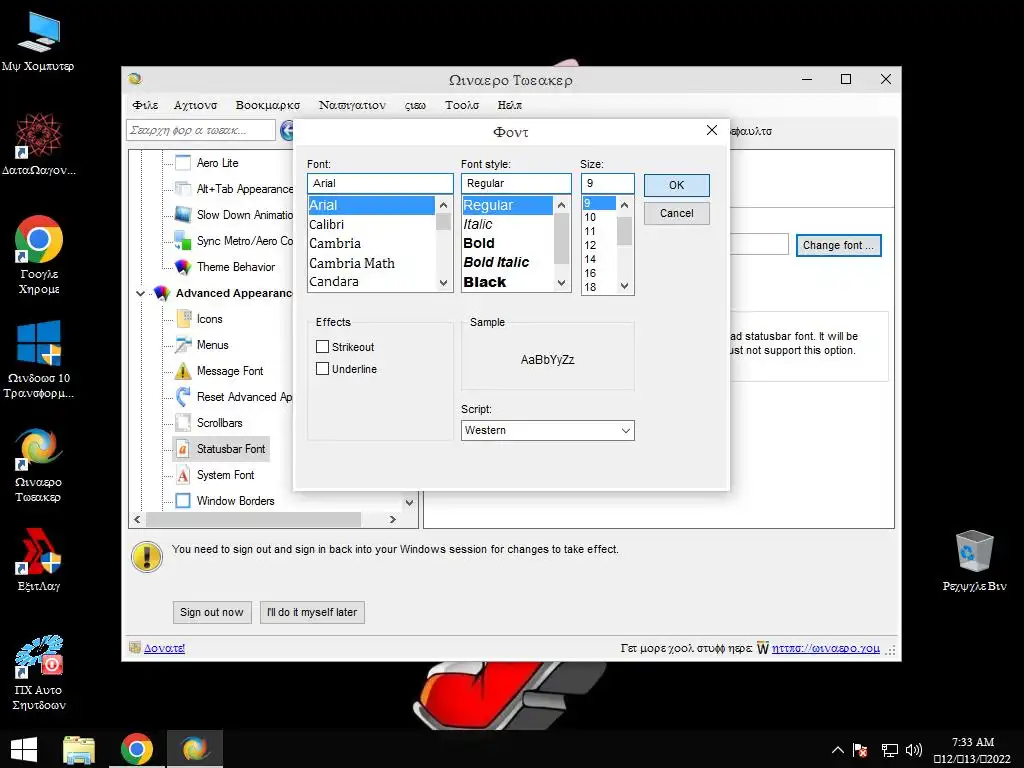This screenshot has width=1024, height=768.
Task: Open the File menu
Action: (145, 105)
